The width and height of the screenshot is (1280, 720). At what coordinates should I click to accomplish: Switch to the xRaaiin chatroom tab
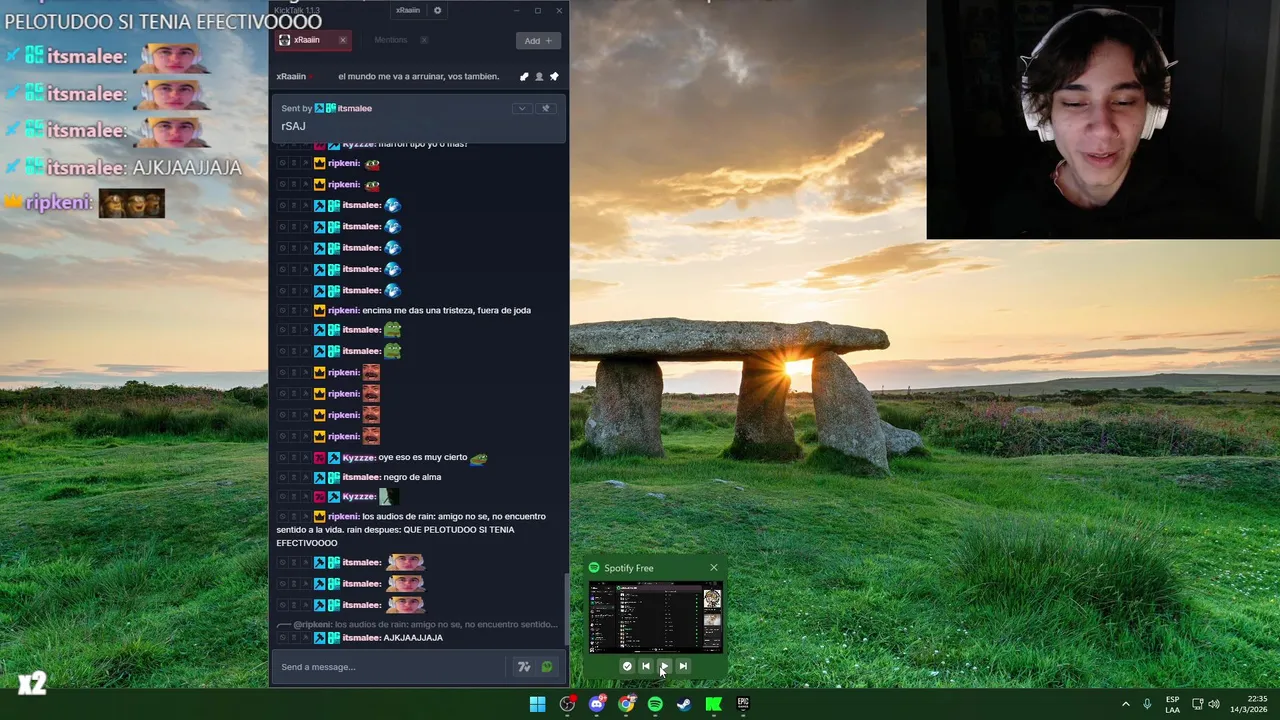(313, 40)
